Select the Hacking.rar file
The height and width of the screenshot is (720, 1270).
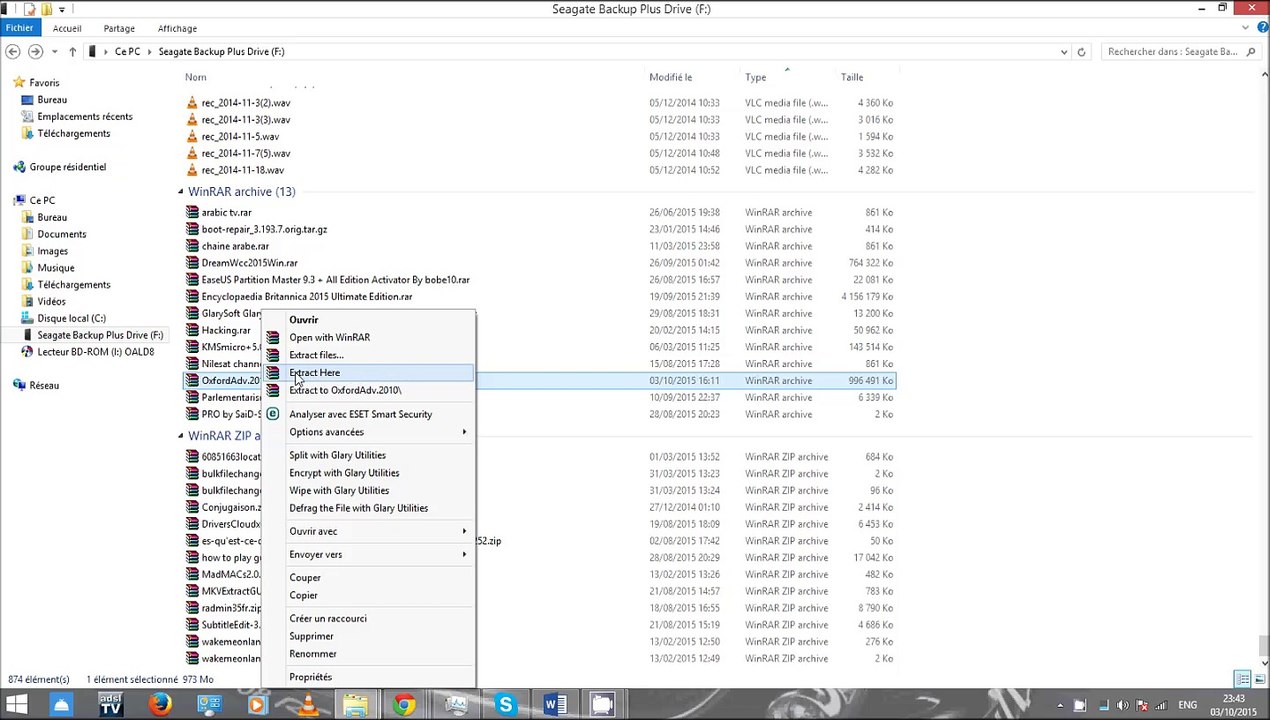[226, 330]
